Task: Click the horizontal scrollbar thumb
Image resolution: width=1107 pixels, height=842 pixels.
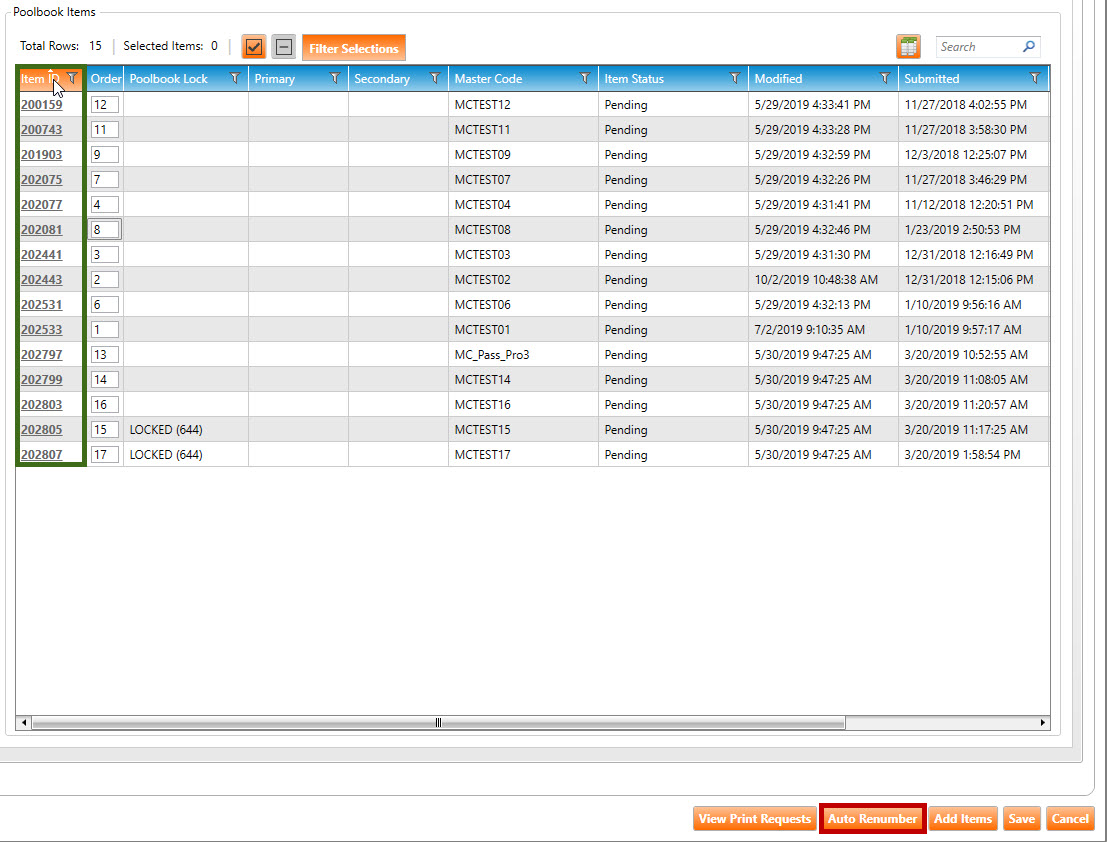Action: point(437,722)
